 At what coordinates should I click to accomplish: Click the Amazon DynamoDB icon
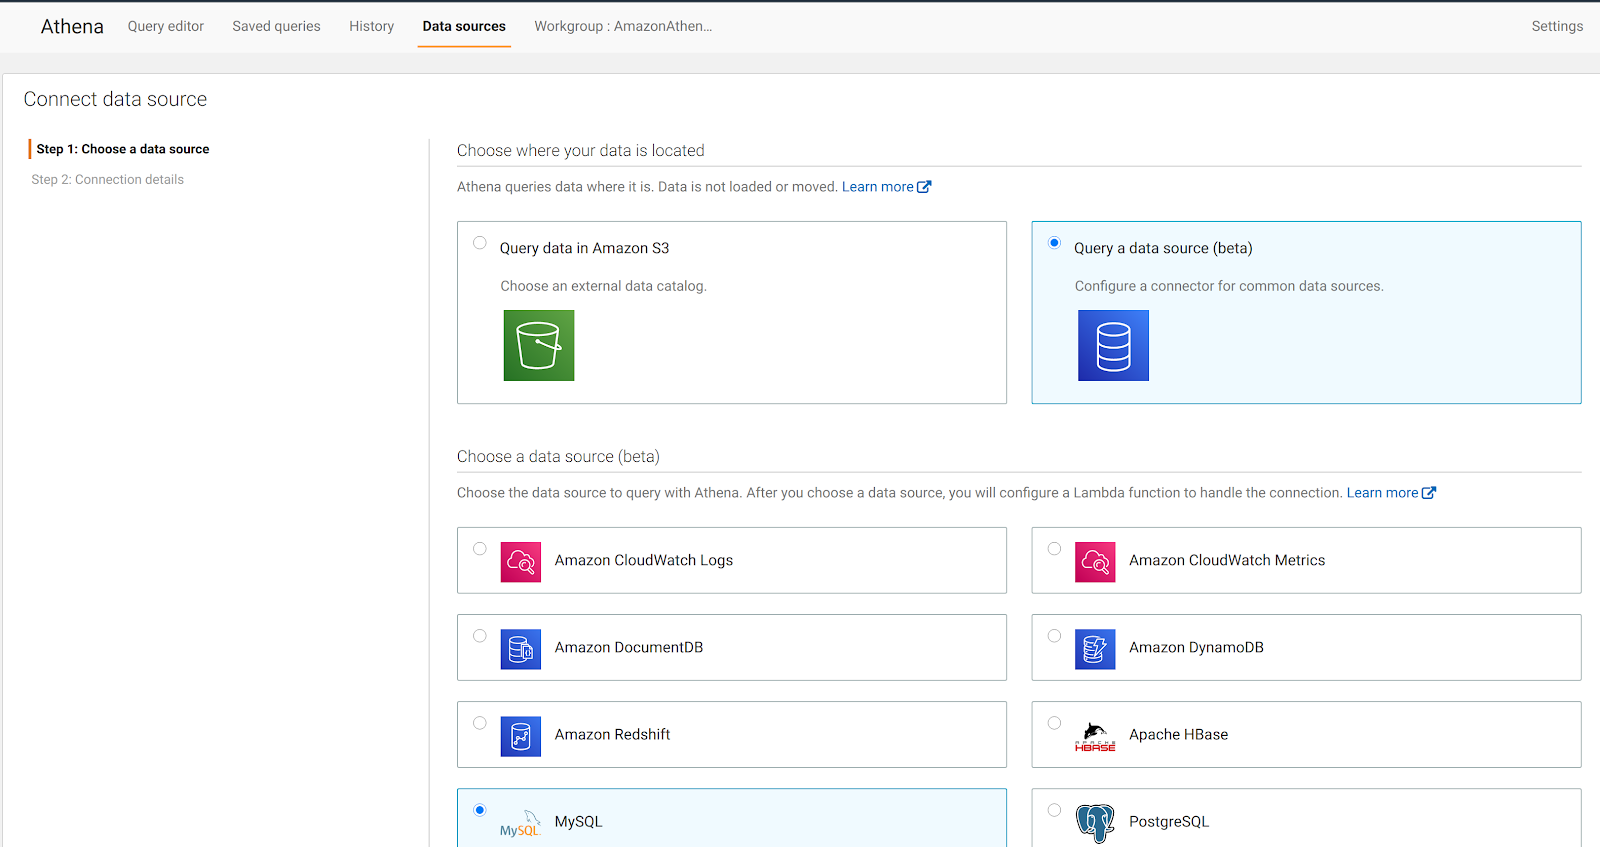[1095, 649]
